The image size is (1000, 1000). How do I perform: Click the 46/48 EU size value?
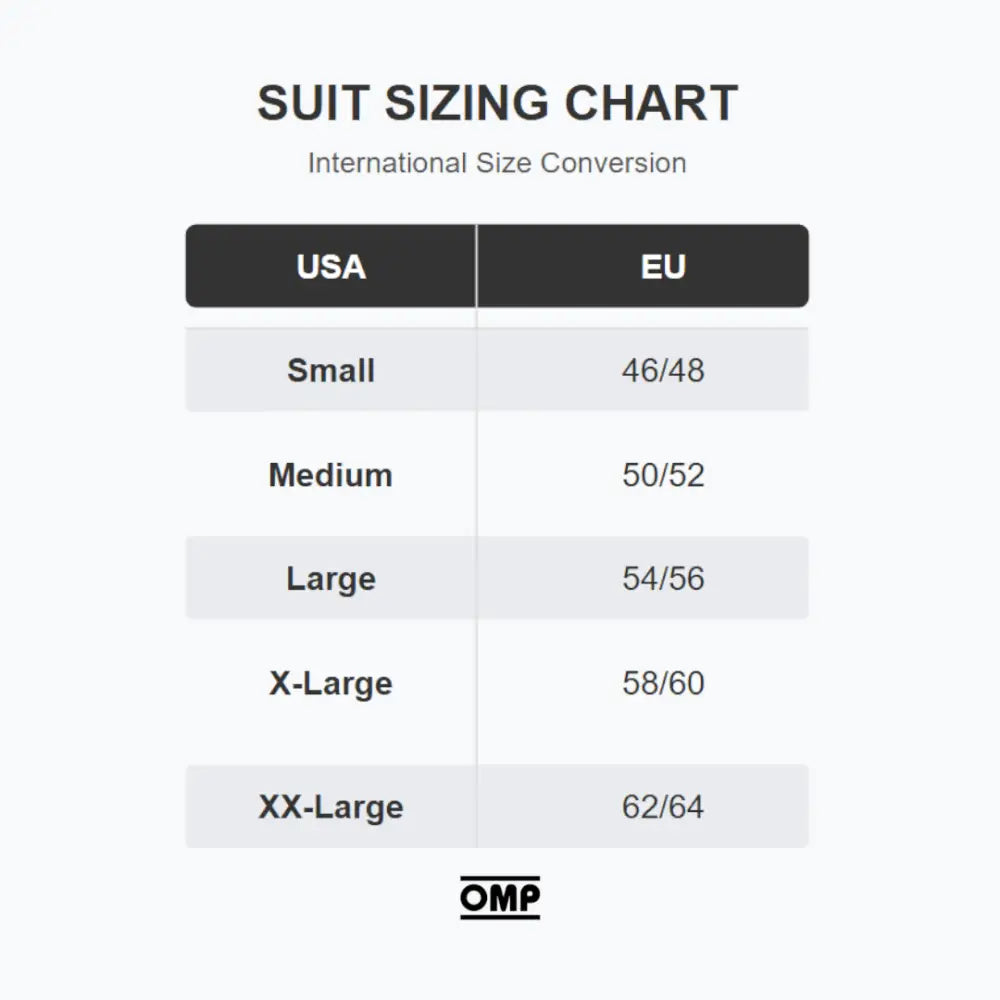click(x=663, y=370)
